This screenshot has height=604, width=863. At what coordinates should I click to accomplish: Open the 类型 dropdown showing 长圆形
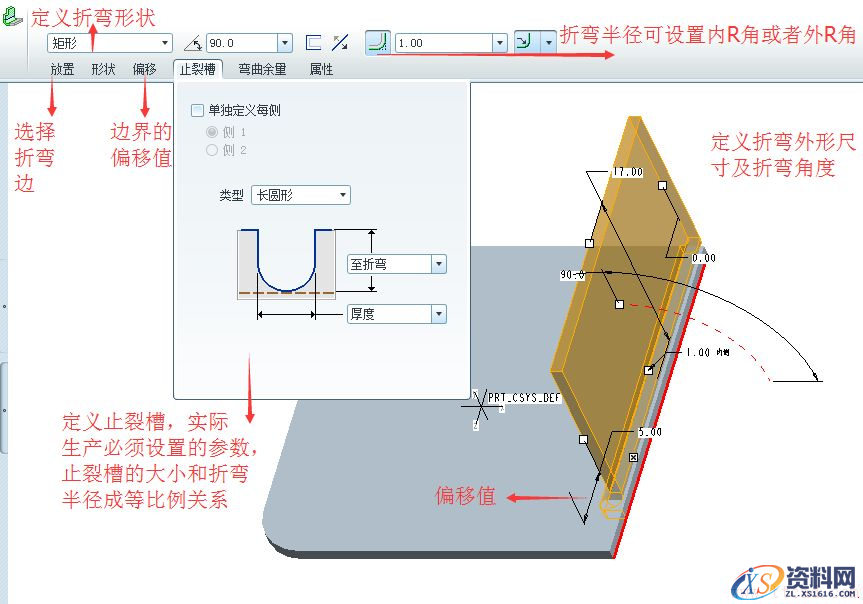[x=342, y=195]
